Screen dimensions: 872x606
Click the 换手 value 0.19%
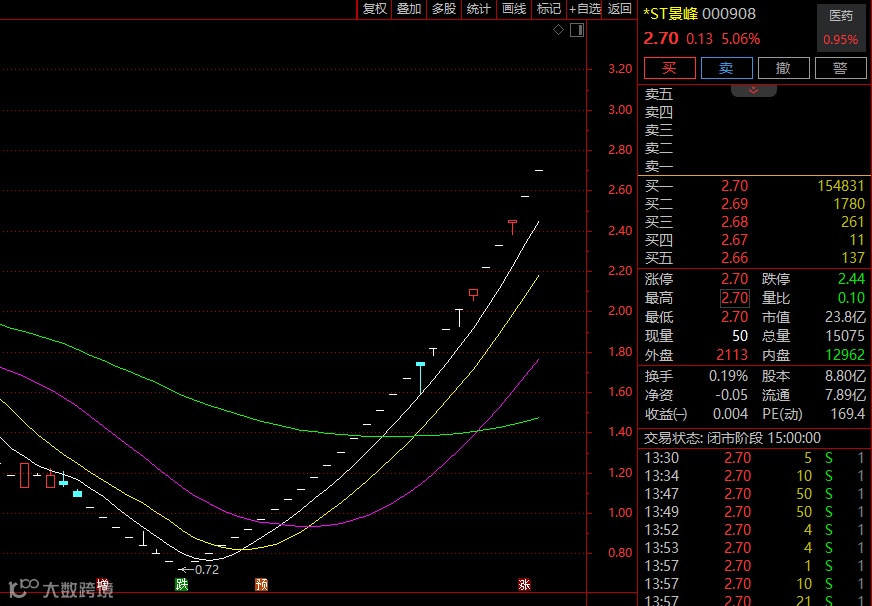[x=729, y=376]
